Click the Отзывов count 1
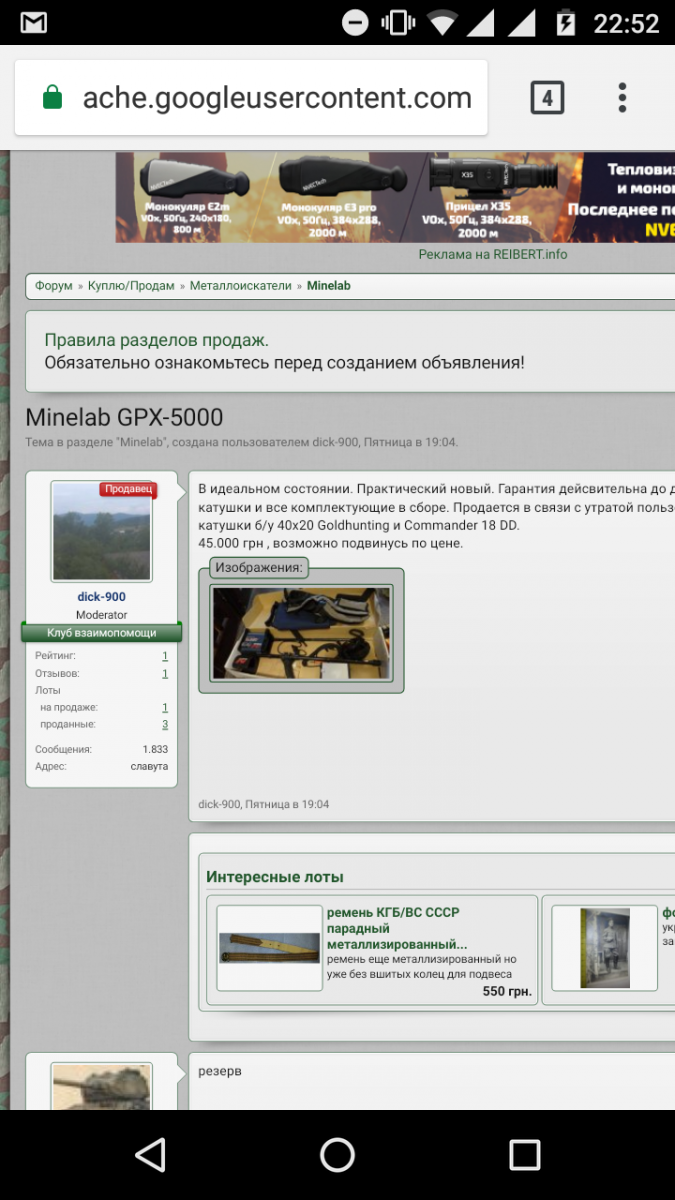Viewport: 675px width, 1200px height. pyautogui.click(x=165, y=674)
